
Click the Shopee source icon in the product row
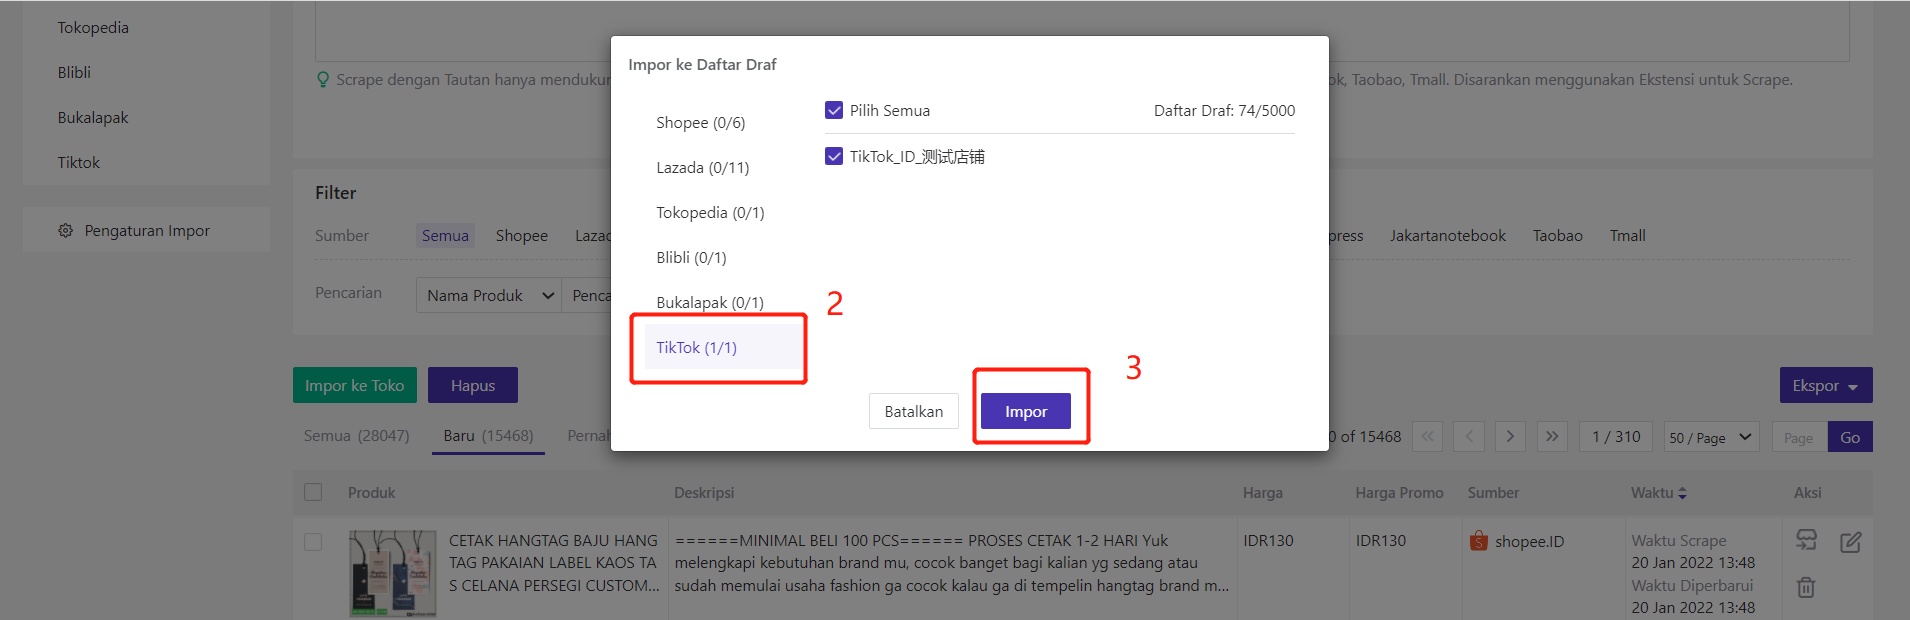pos(1479,541)
